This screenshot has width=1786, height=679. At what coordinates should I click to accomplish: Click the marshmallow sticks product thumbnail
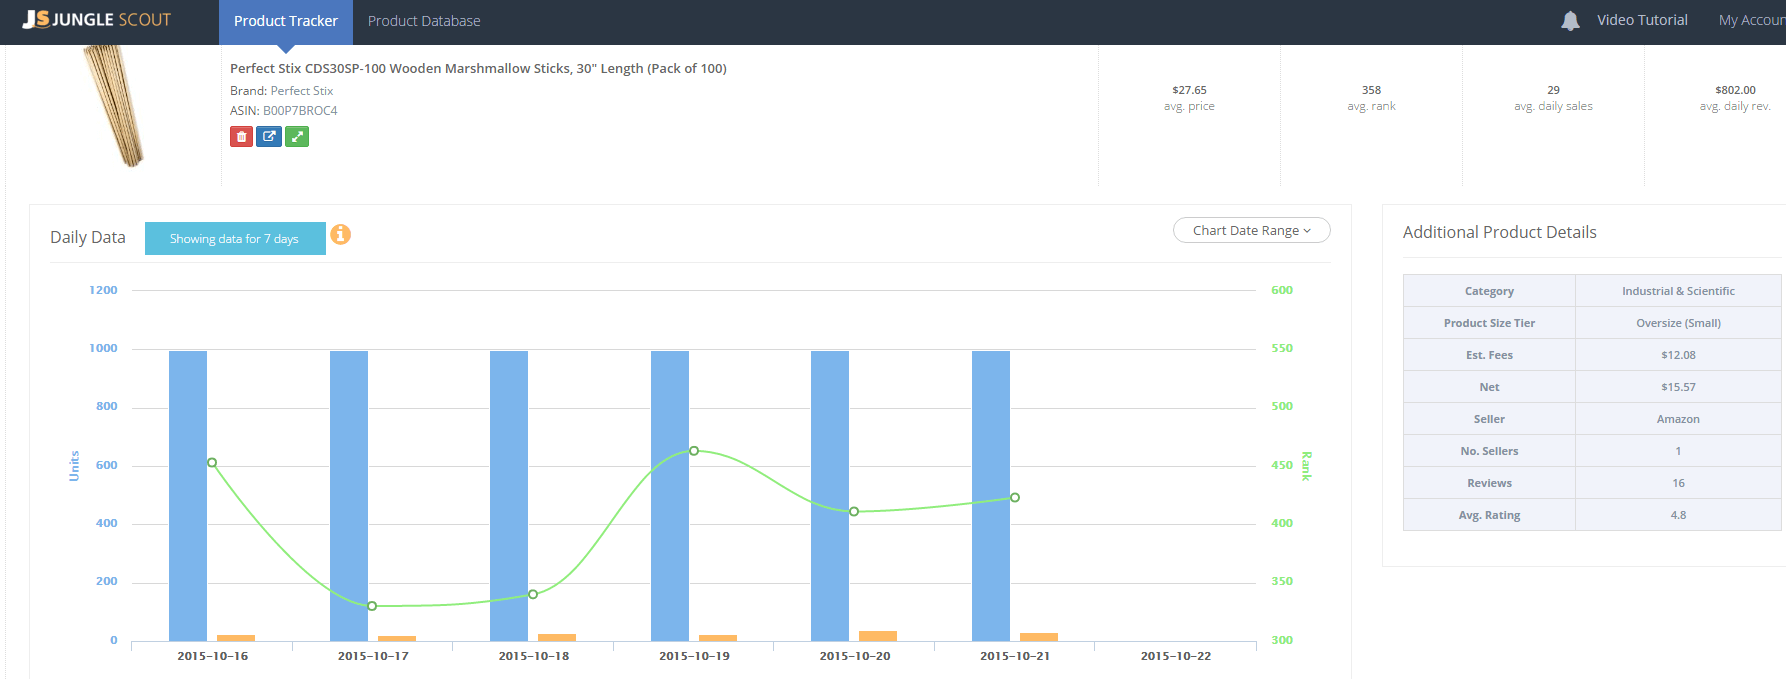113,106
